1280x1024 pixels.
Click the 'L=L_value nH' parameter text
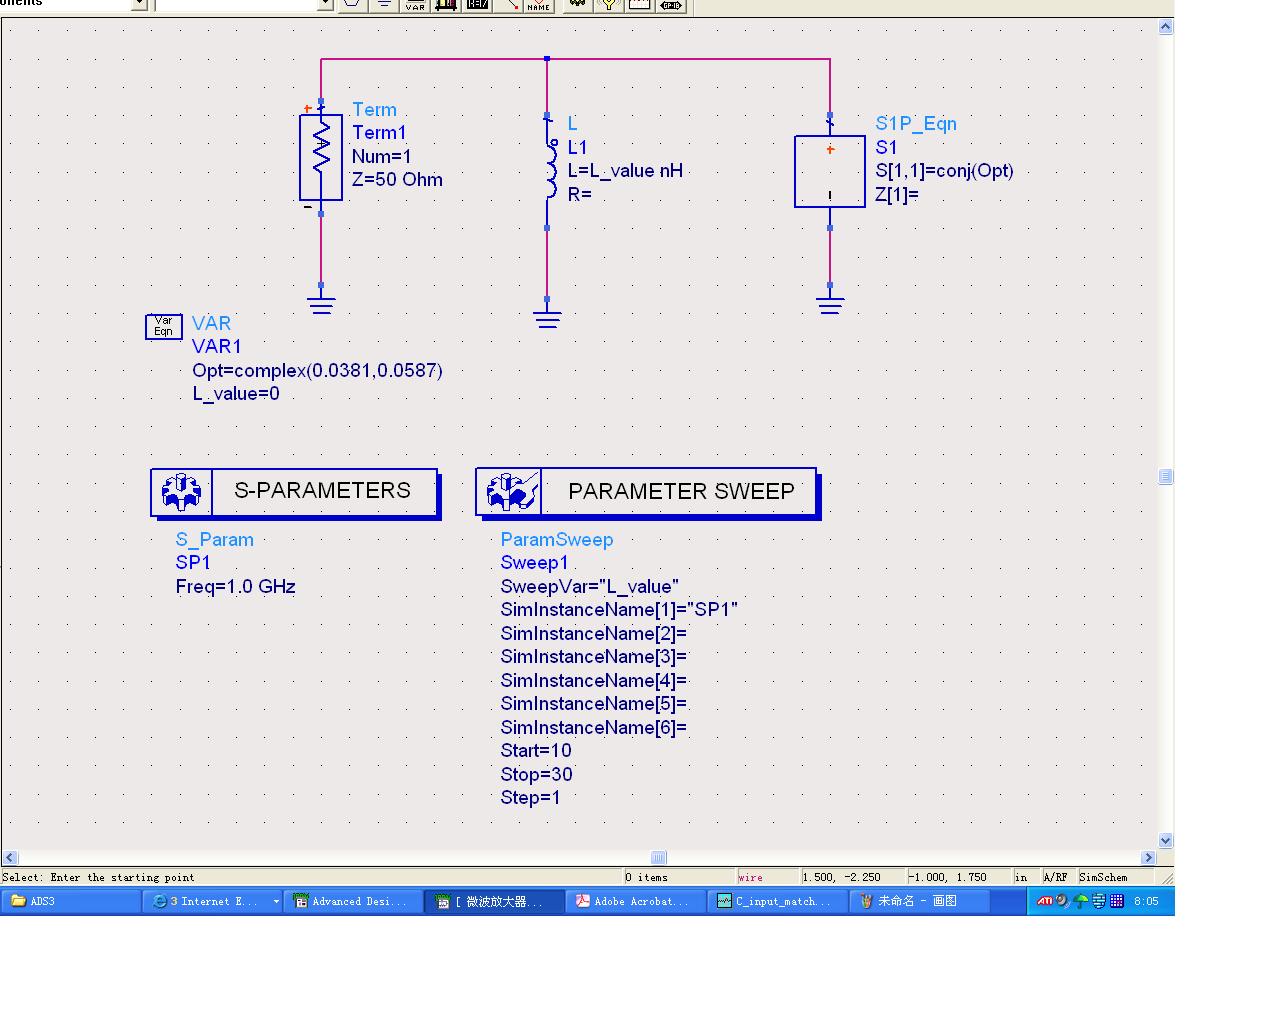[625, 171]
